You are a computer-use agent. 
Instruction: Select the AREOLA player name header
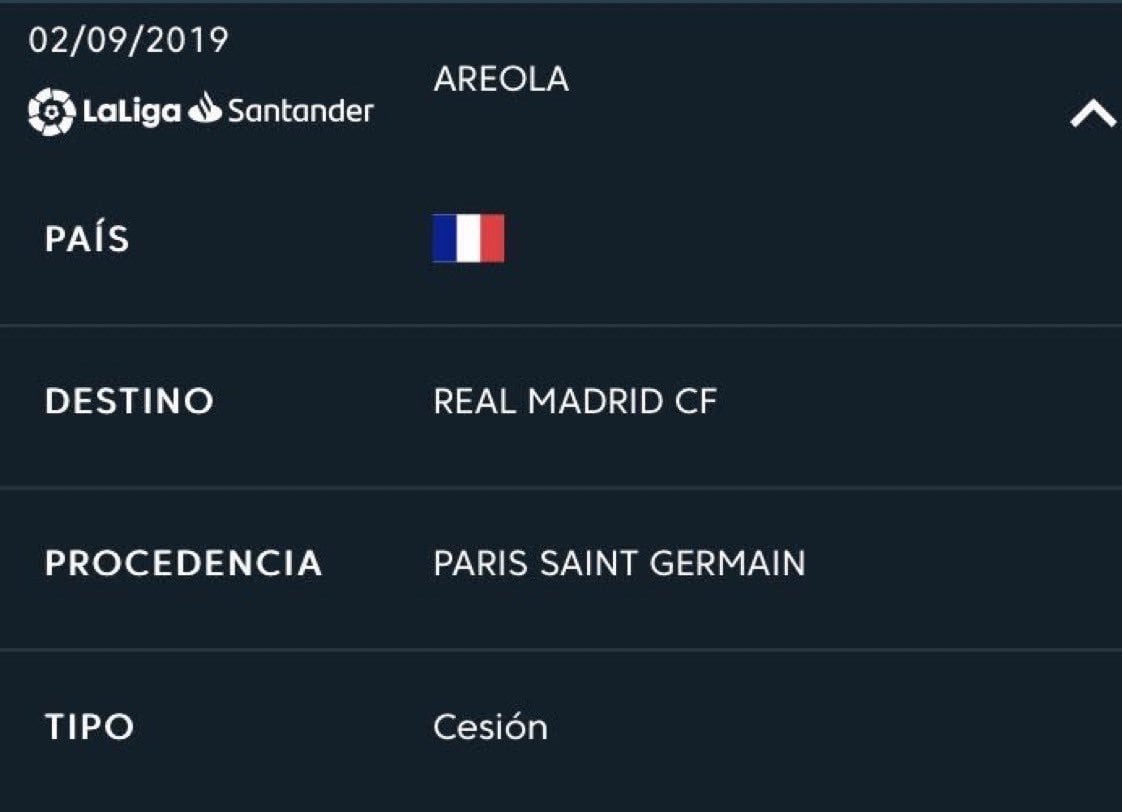click(x=501, y=79)
